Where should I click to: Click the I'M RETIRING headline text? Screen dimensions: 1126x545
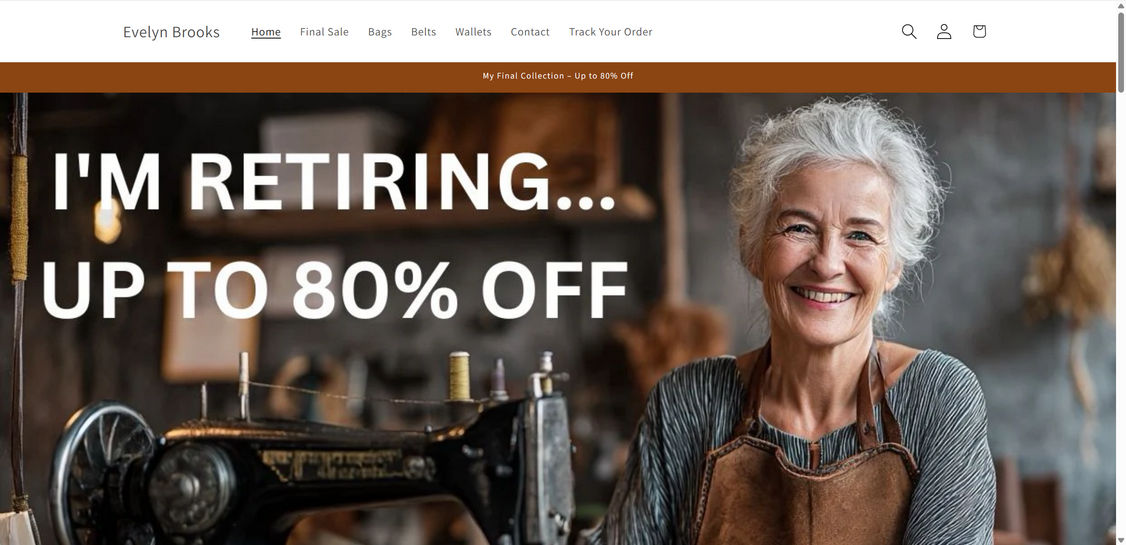(x=335, y=182)
